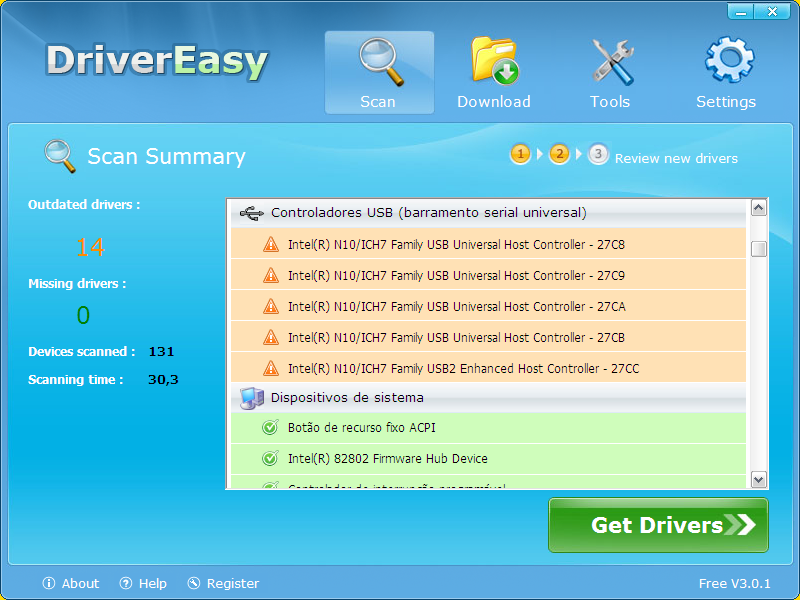Switch to the Download tab

click(x=493, y=72)
